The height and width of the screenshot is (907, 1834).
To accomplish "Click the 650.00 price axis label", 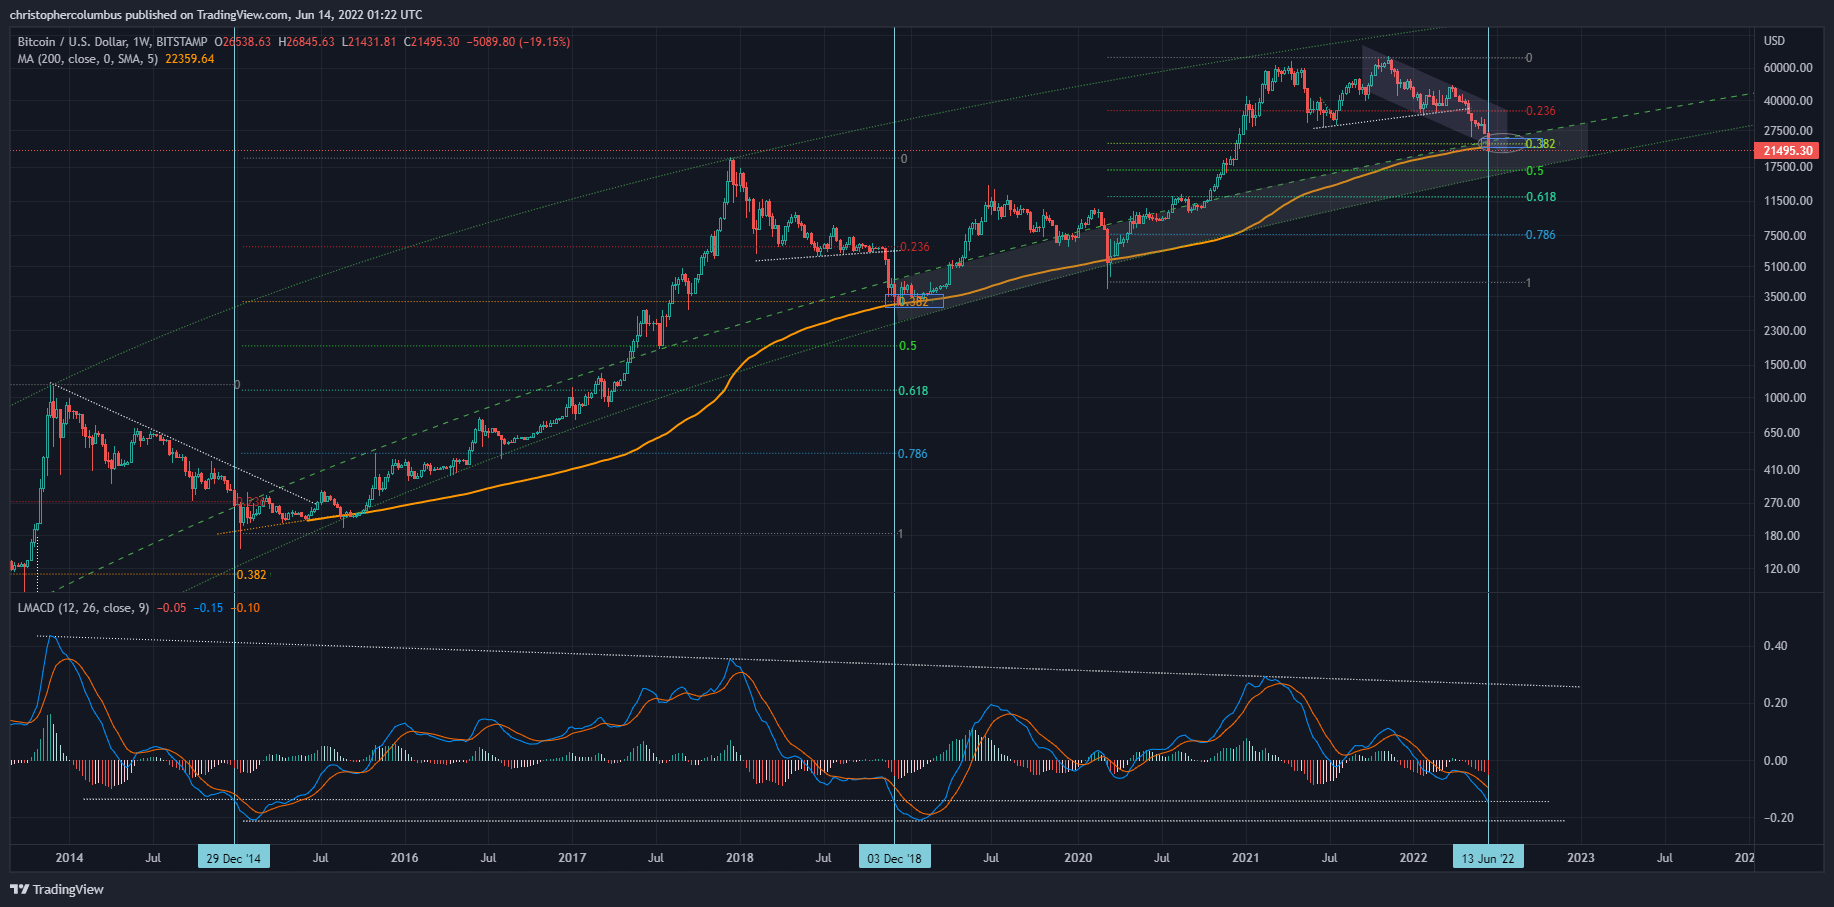I will (x=1782, y=433).
